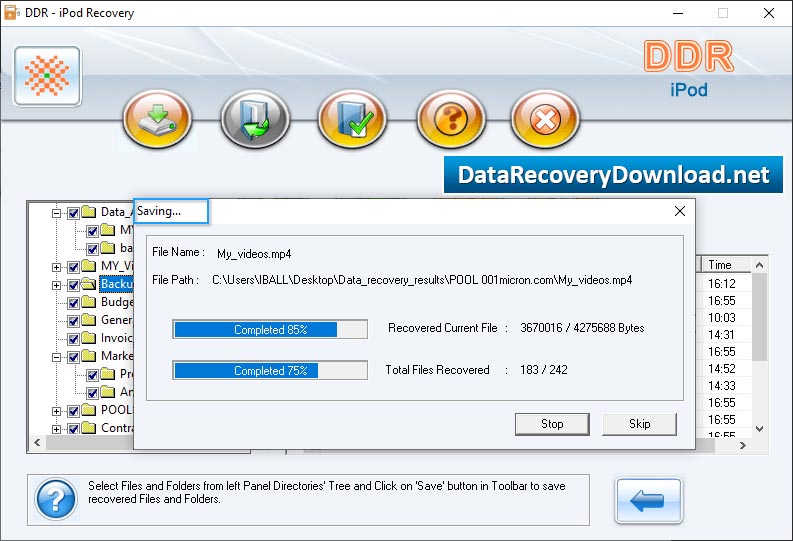793x541 pixels.
Task: Toggle checkbox of the MY_Vi folder
Action: coord(73,267)
